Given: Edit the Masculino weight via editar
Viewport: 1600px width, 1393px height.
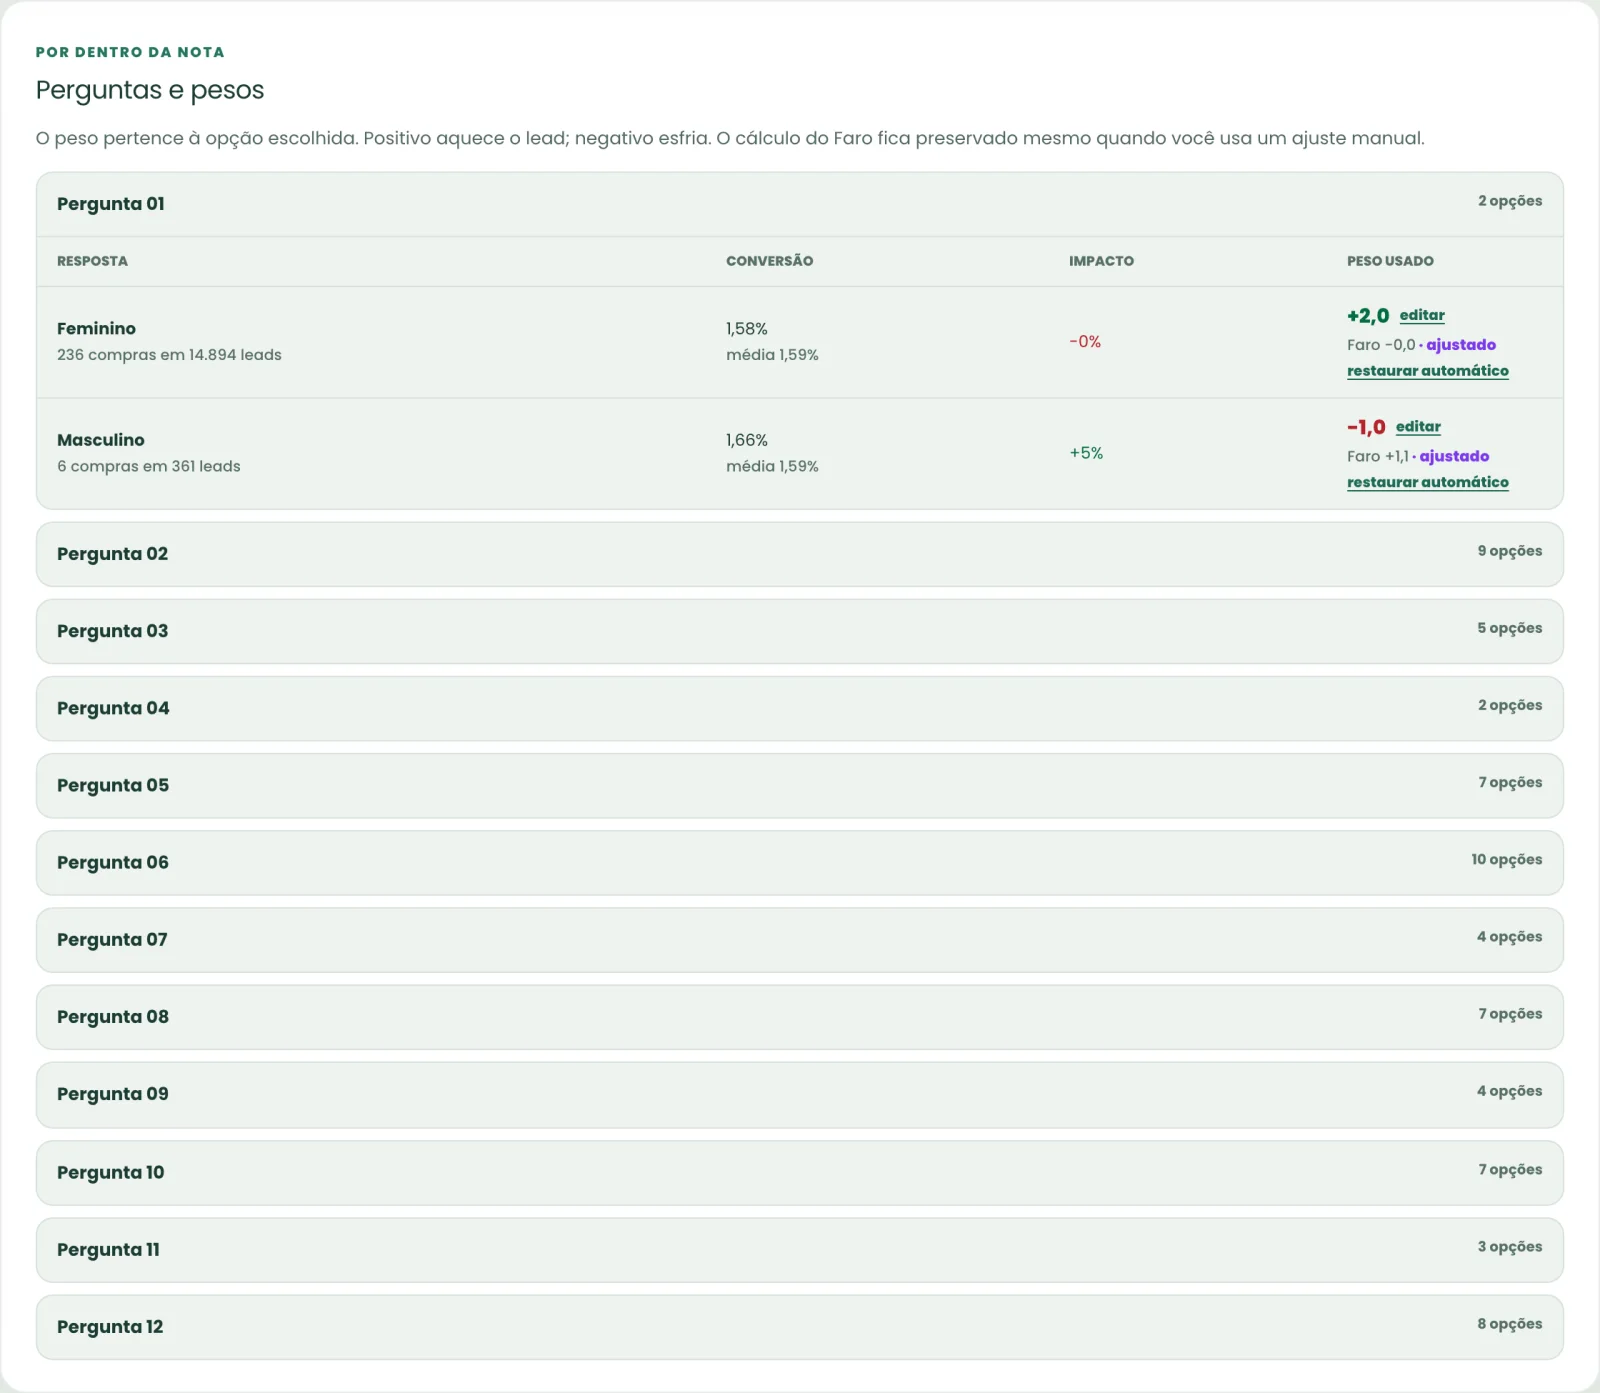Looking at the screenshot, I should pos(1418,427).
